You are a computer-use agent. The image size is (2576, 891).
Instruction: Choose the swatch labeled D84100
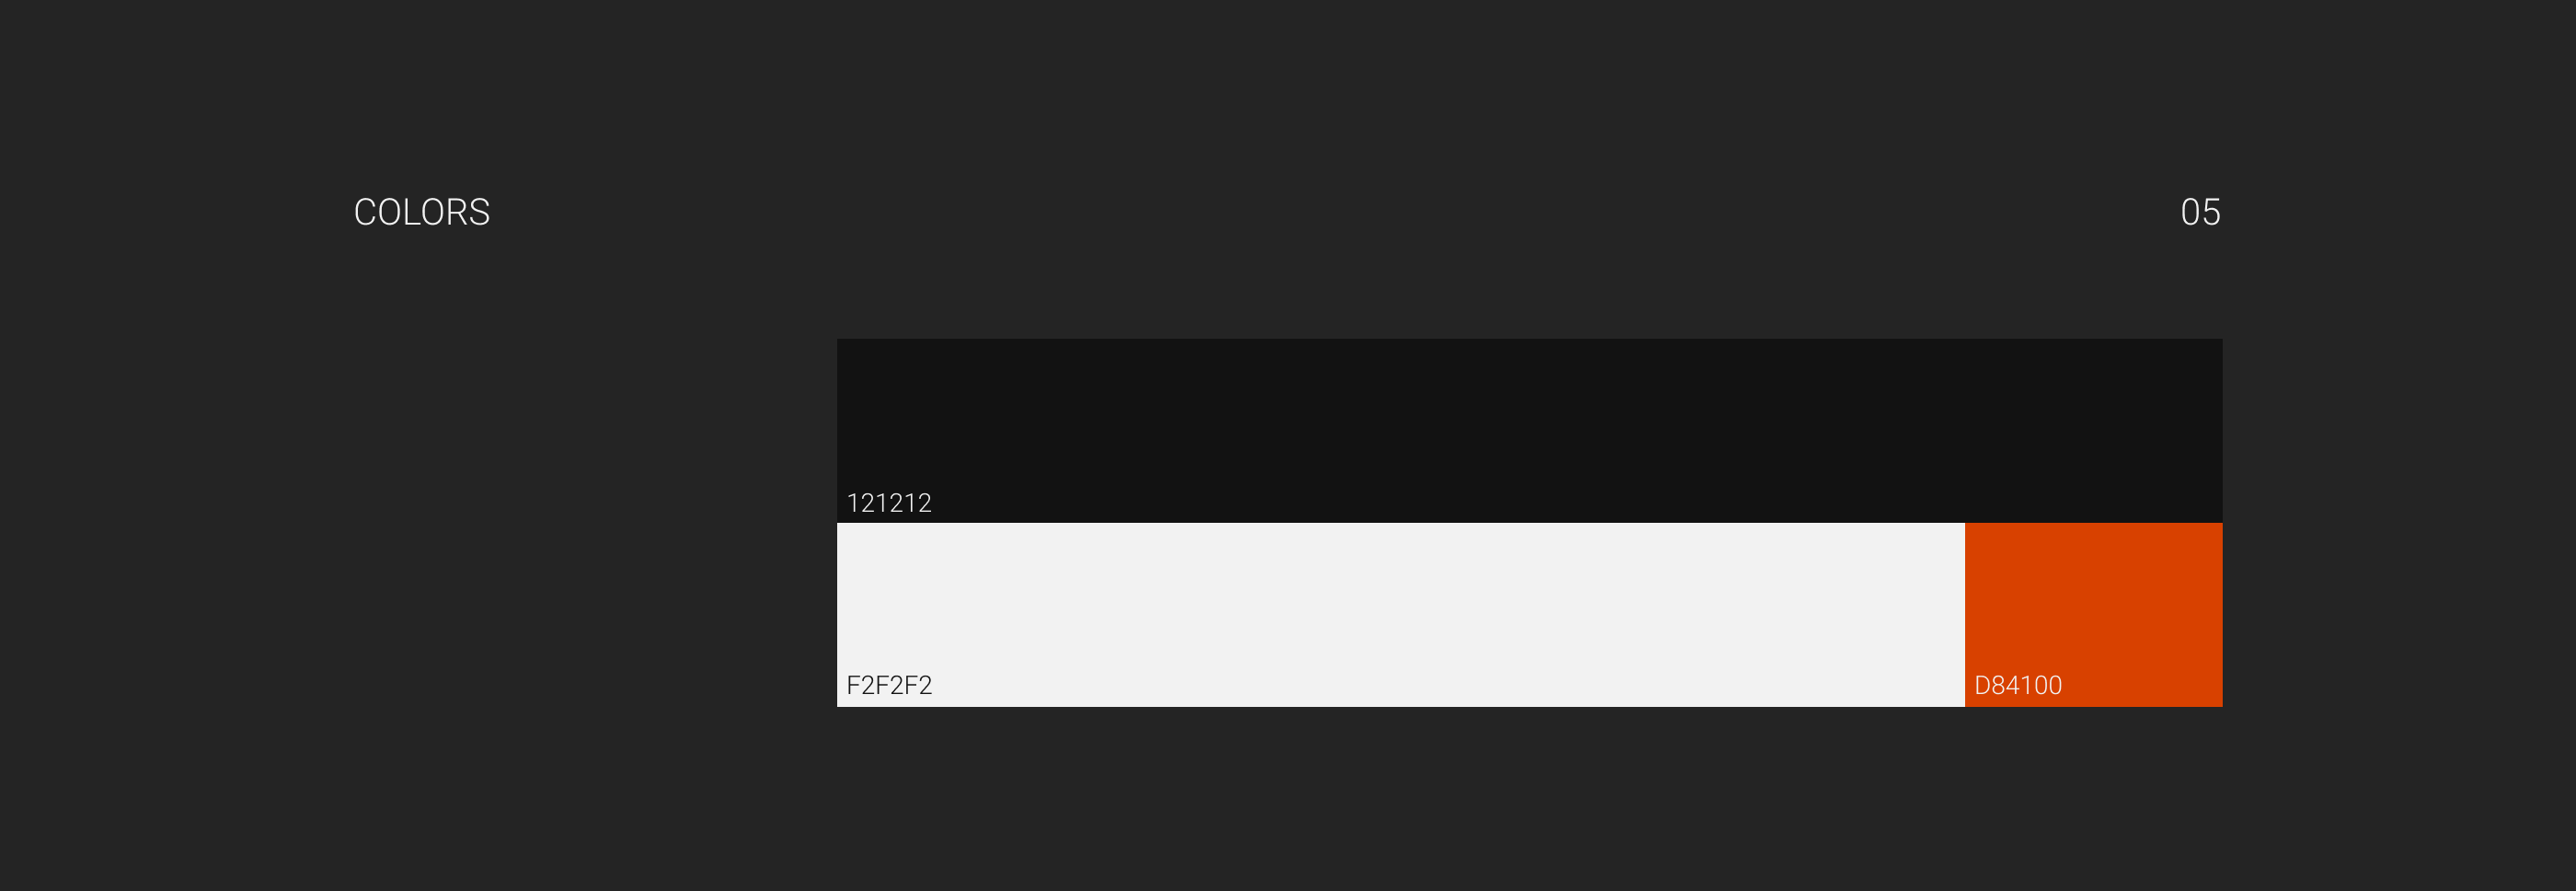point(2092,605)
